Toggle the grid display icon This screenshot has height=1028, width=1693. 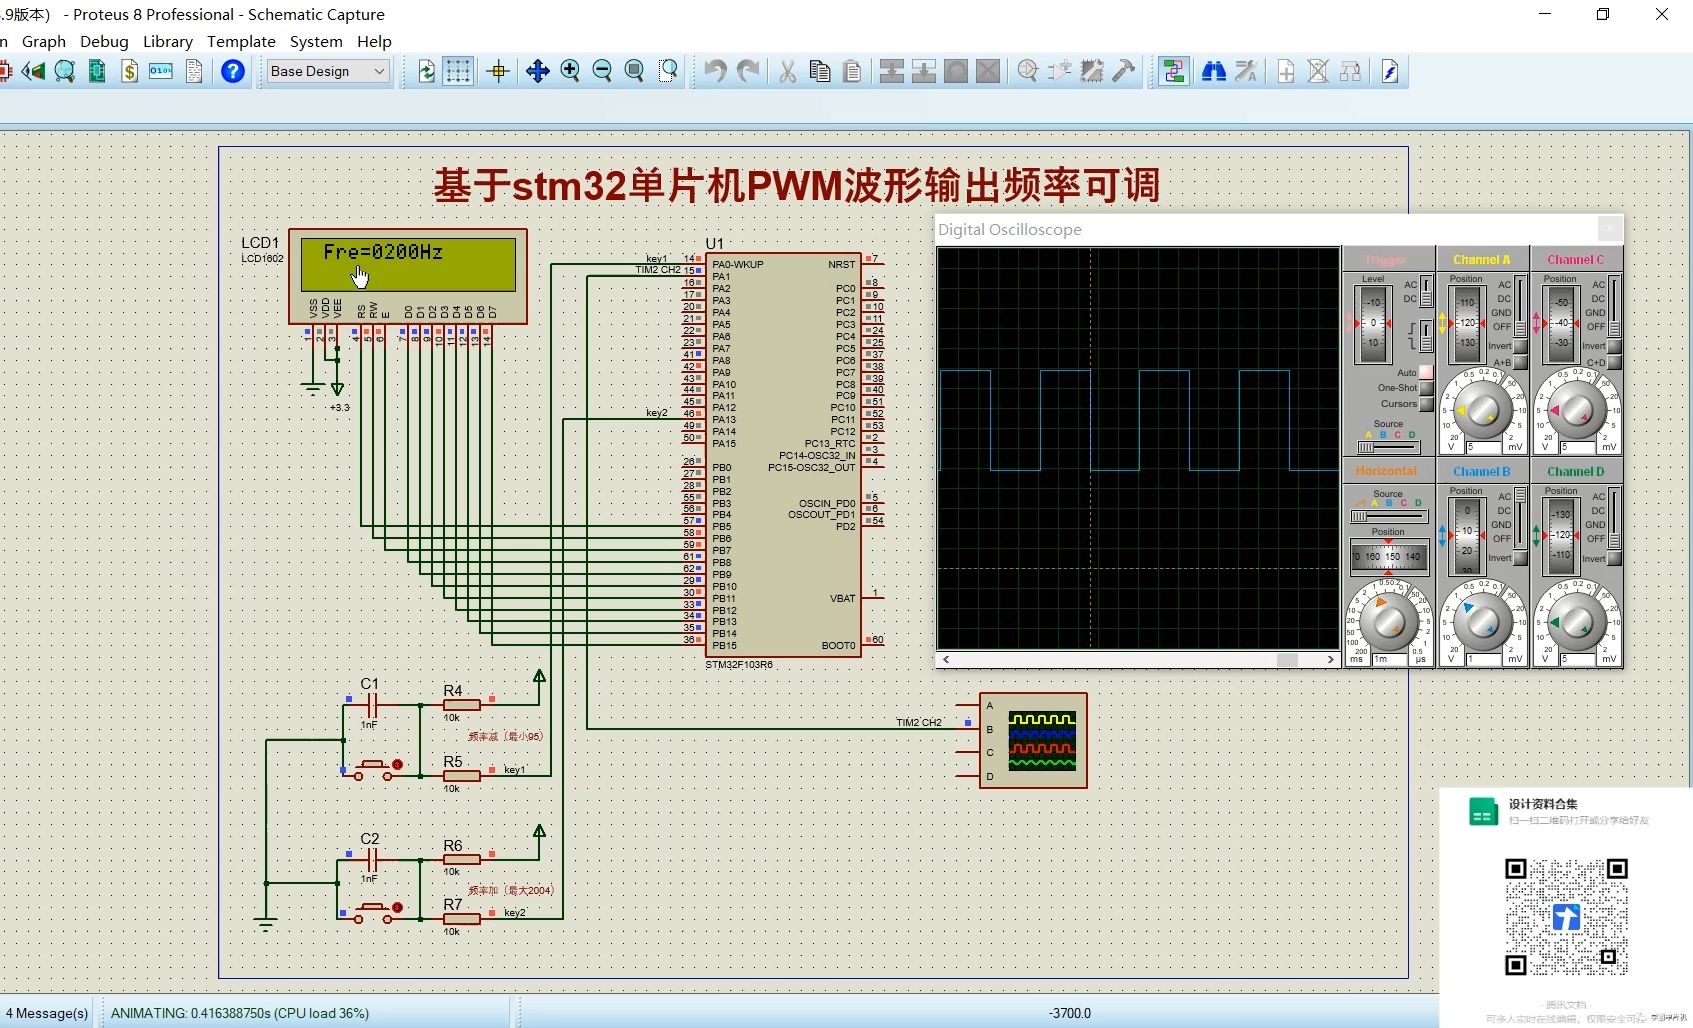coord(458,71)
